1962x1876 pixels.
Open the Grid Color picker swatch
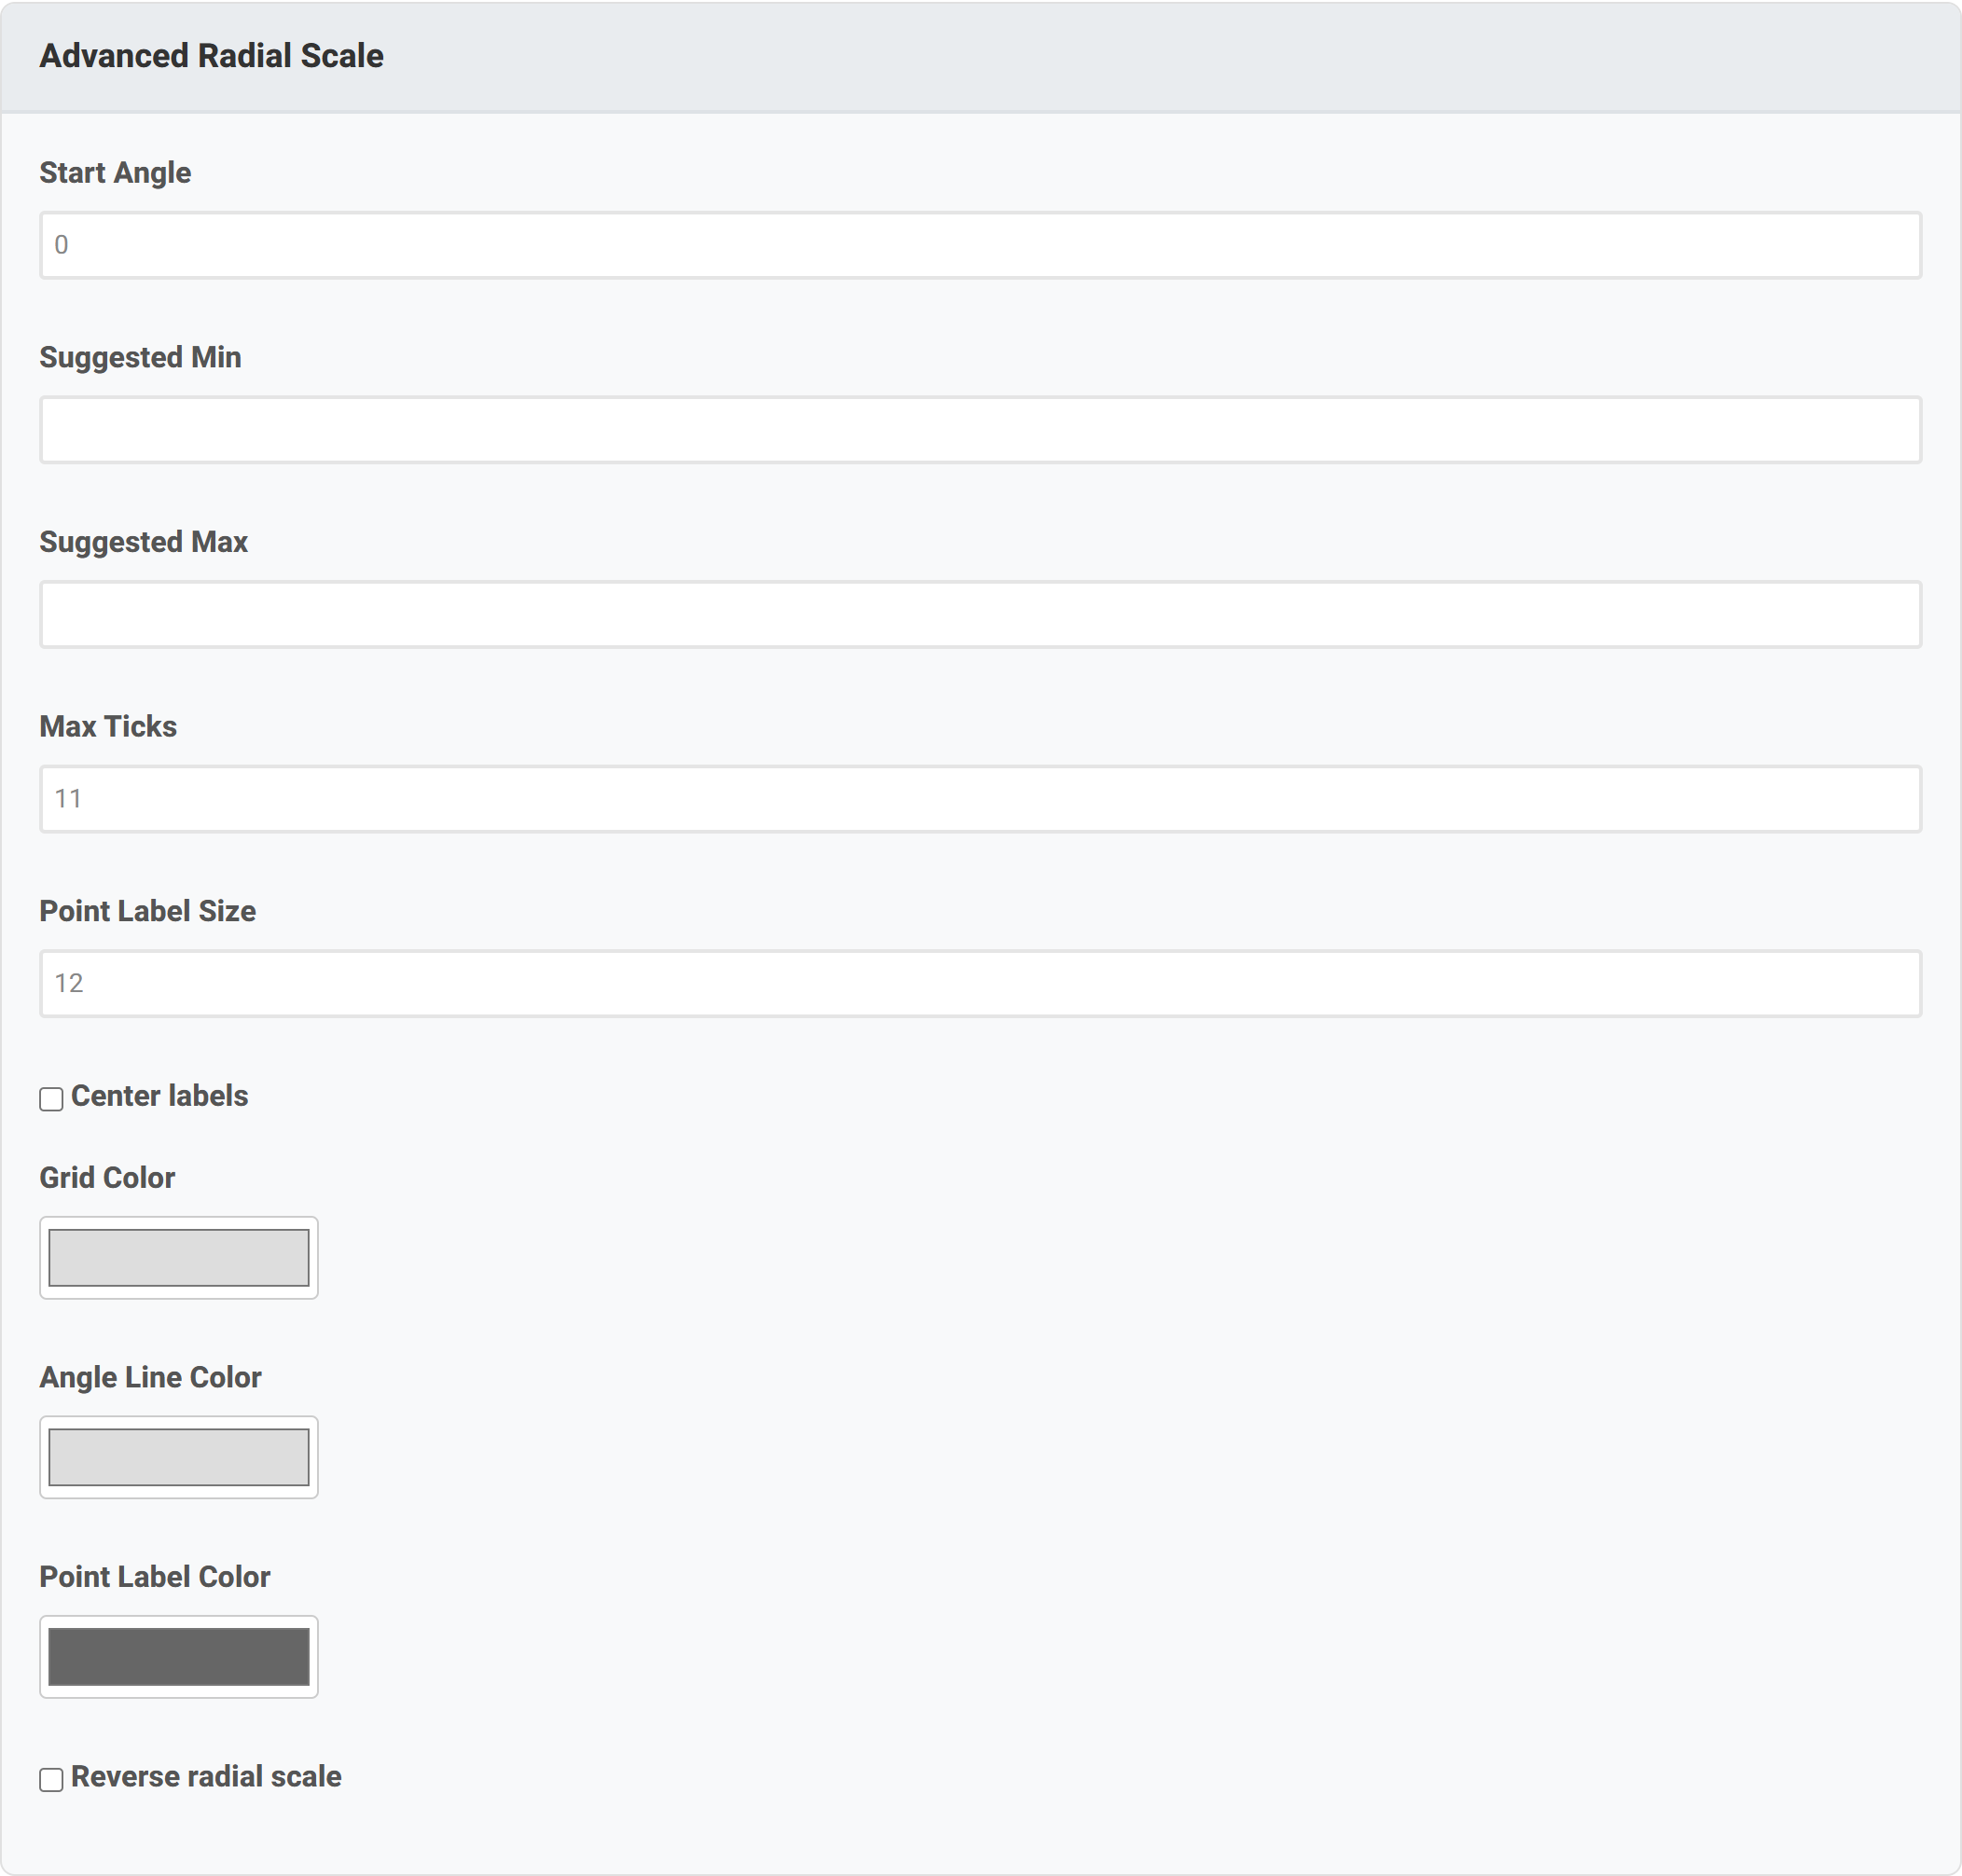point(179,1258)
